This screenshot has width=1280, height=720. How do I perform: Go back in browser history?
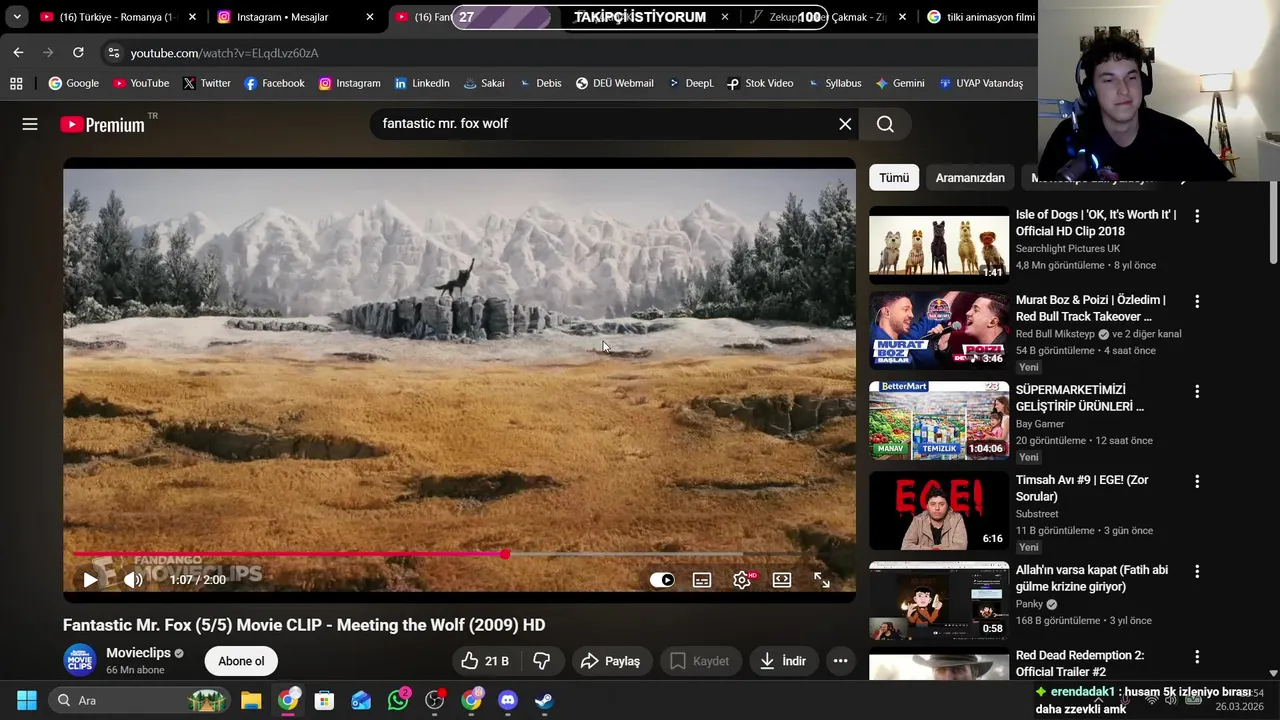point(18,52)
